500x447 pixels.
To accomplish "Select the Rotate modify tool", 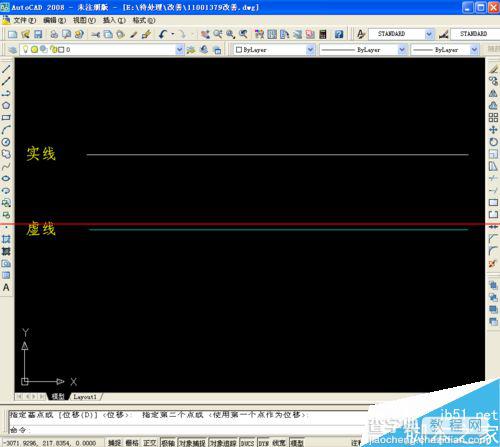I will coord(493,142).
